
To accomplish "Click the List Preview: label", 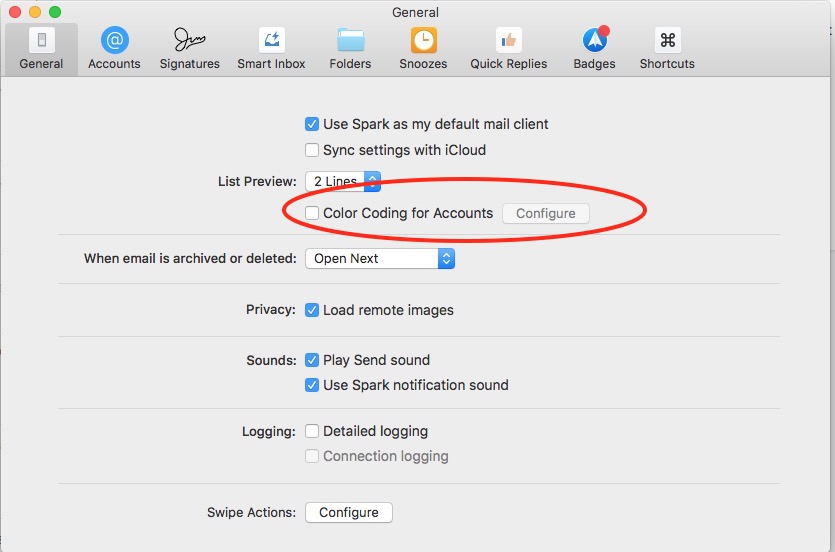I will point(257,182).
